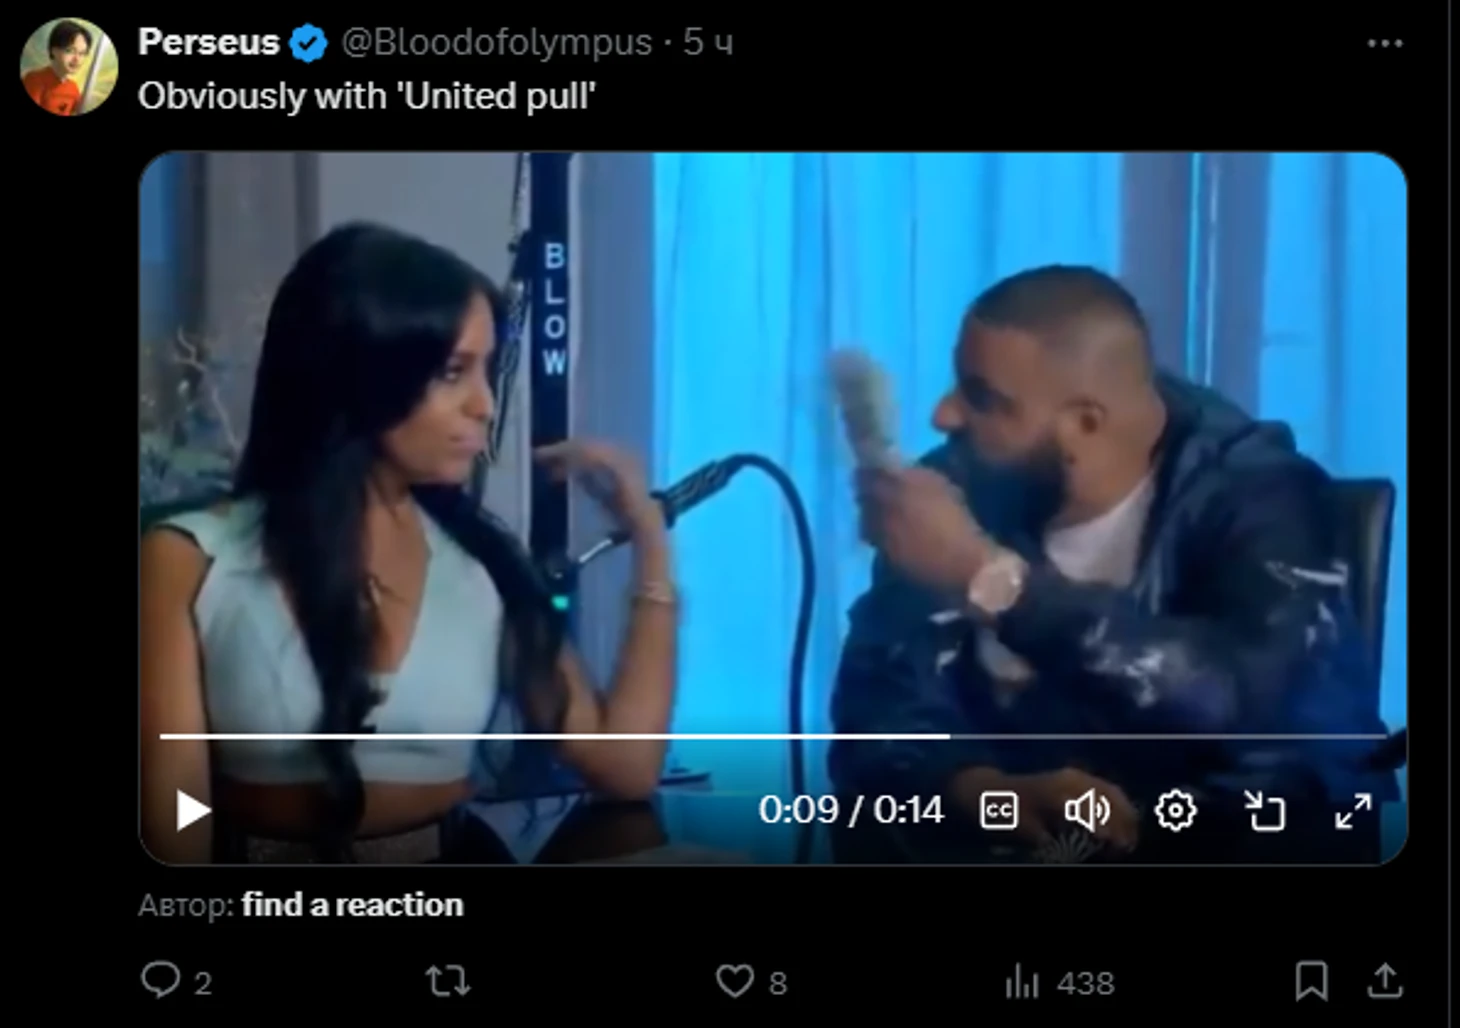Share the post via the upload icon

tap(1385, 981)
